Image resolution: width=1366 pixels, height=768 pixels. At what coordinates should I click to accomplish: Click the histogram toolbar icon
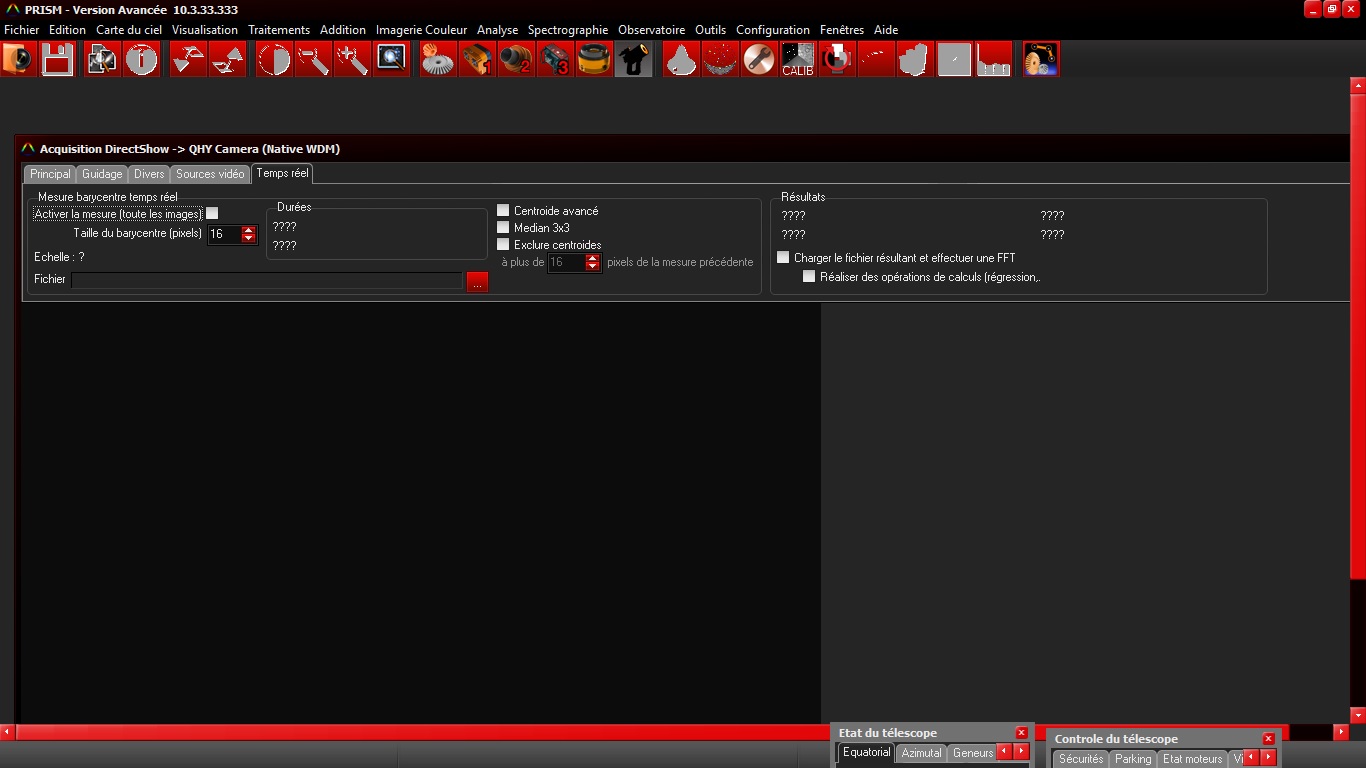pyautogui.click(x=993, y=60)
